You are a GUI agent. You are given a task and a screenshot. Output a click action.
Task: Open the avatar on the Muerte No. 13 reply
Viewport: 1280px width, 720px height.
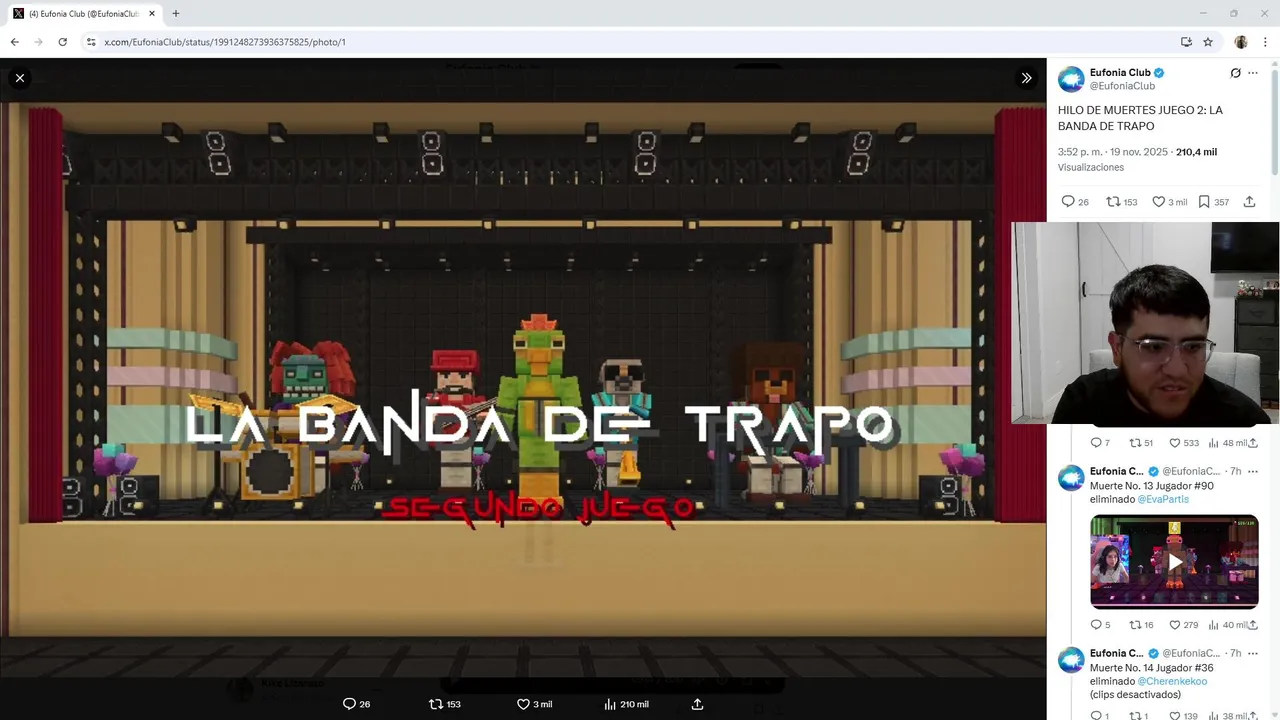point(1071,477)
